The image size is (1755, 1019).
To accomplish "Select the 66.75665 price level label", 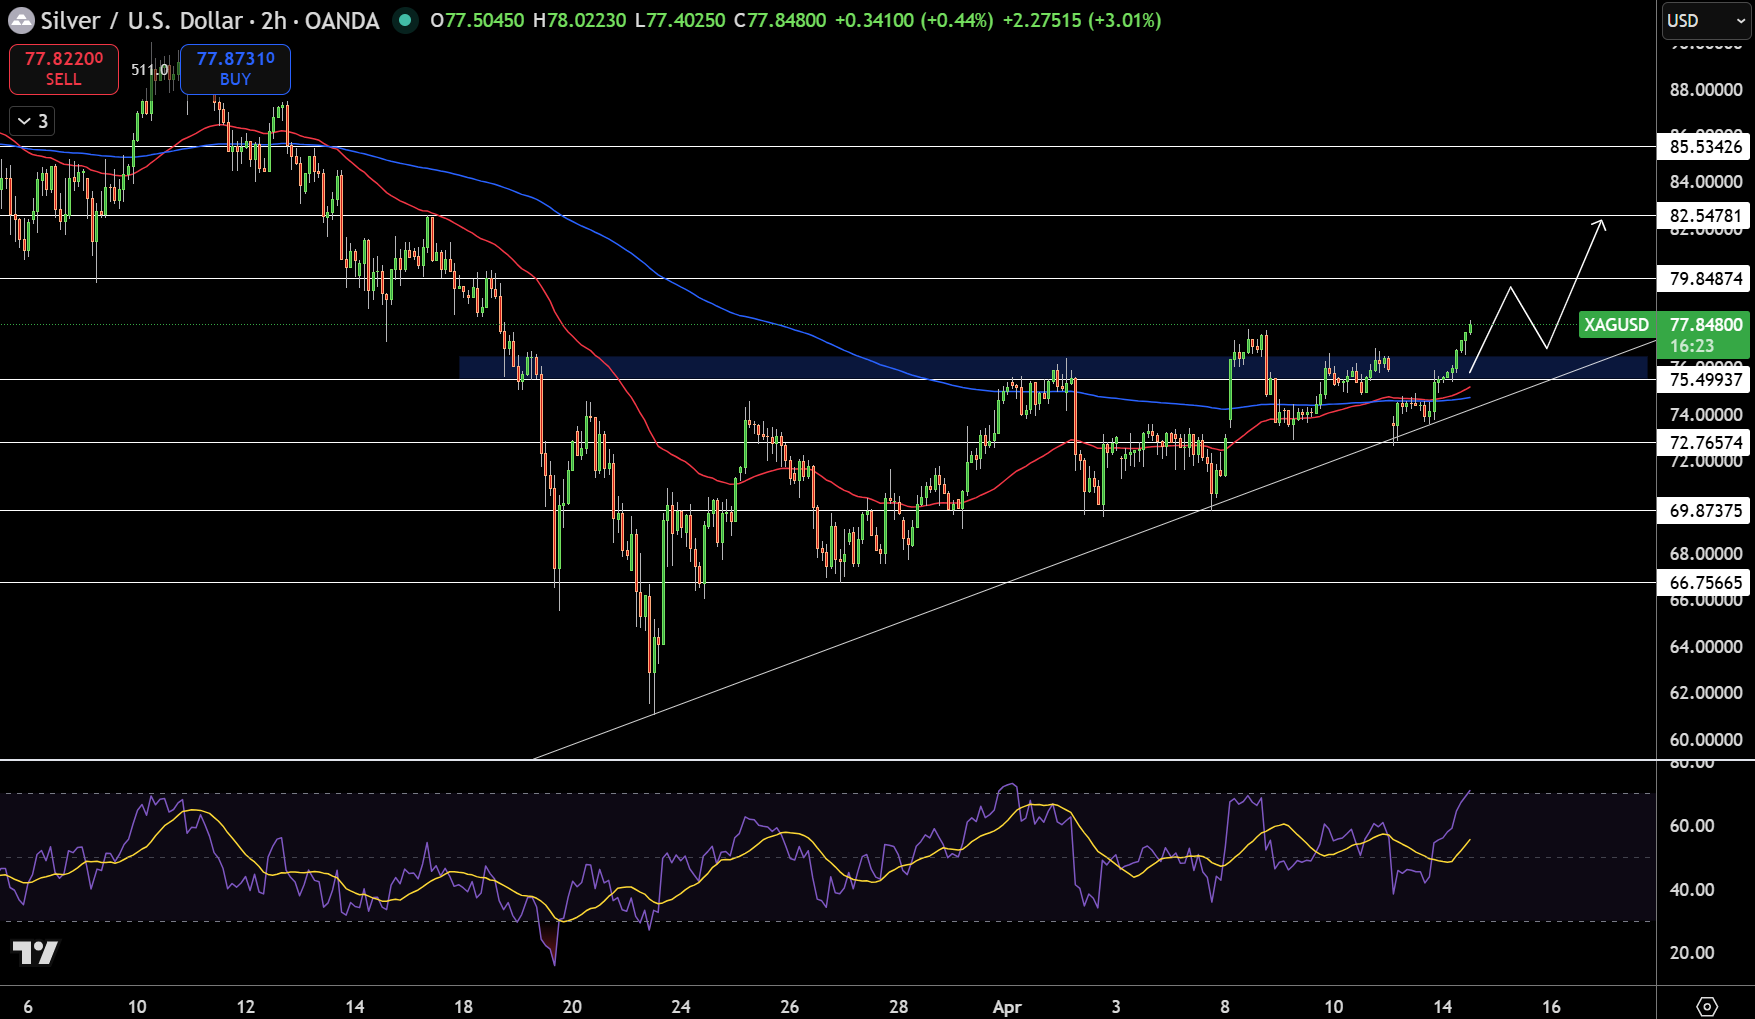I will click(1705, 582).
